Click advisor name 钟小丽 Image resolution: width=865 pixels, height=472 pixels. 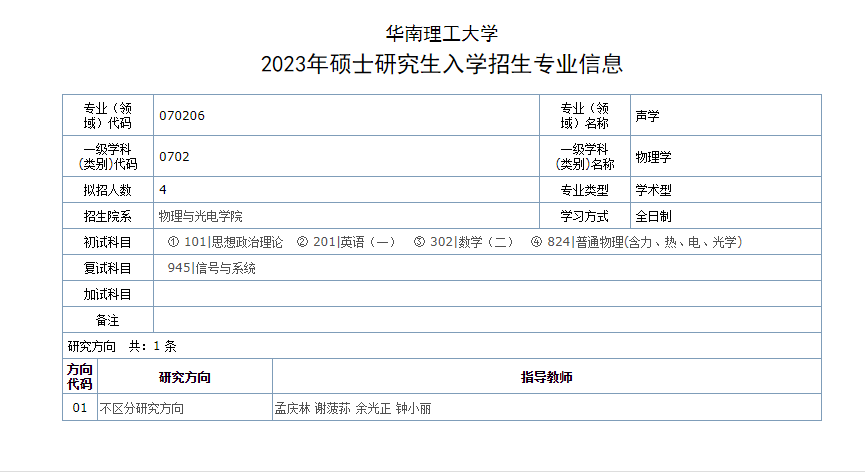(x=414, y=409)
